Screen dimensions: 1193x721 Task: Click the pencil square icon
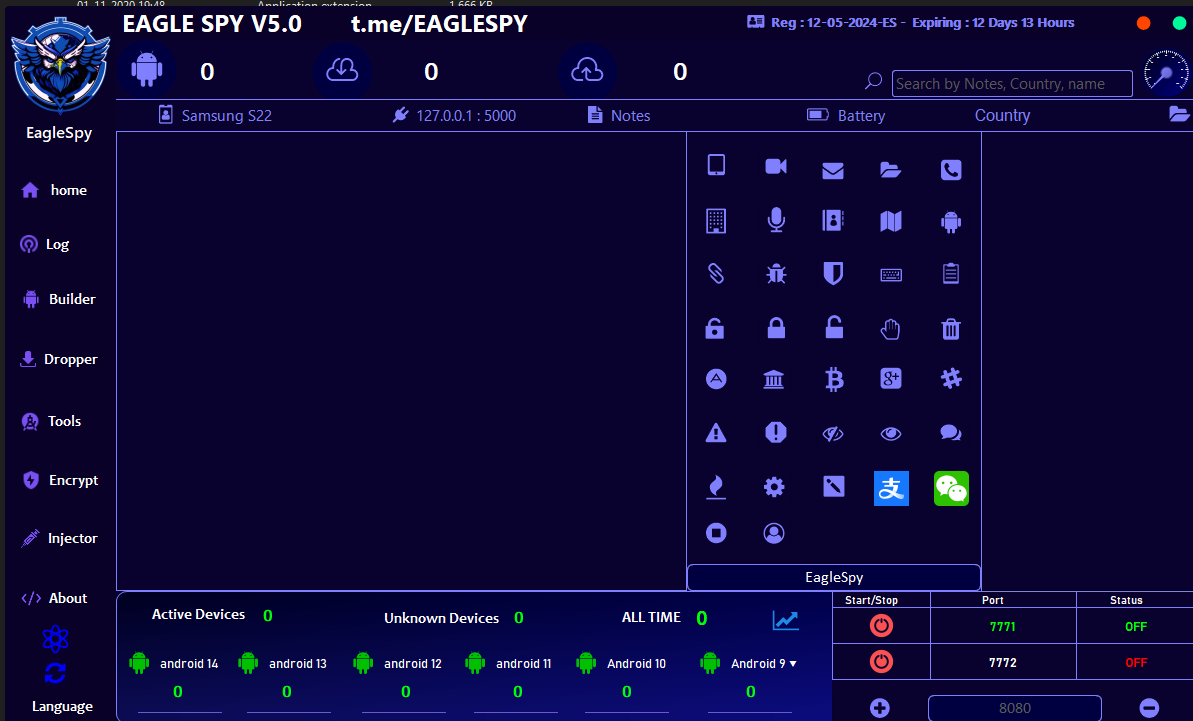(834, 487)
